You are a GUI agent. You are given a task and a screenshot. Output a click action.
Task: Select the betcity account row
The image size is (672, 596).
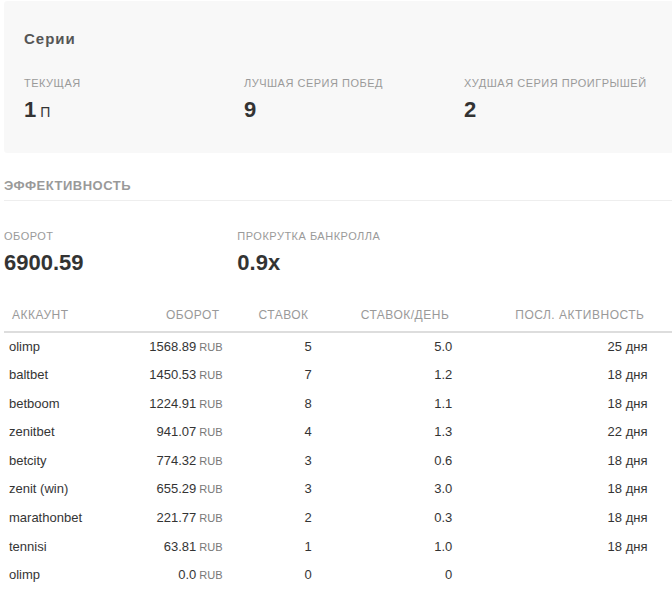[x=338, y=461]
